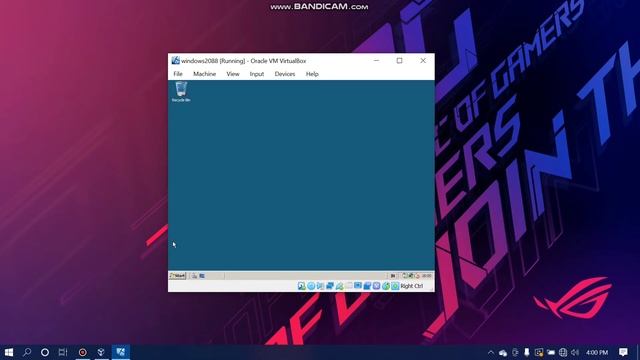Click the OneDrive cloud tray icon
The image size is (640, 360).
503,352
